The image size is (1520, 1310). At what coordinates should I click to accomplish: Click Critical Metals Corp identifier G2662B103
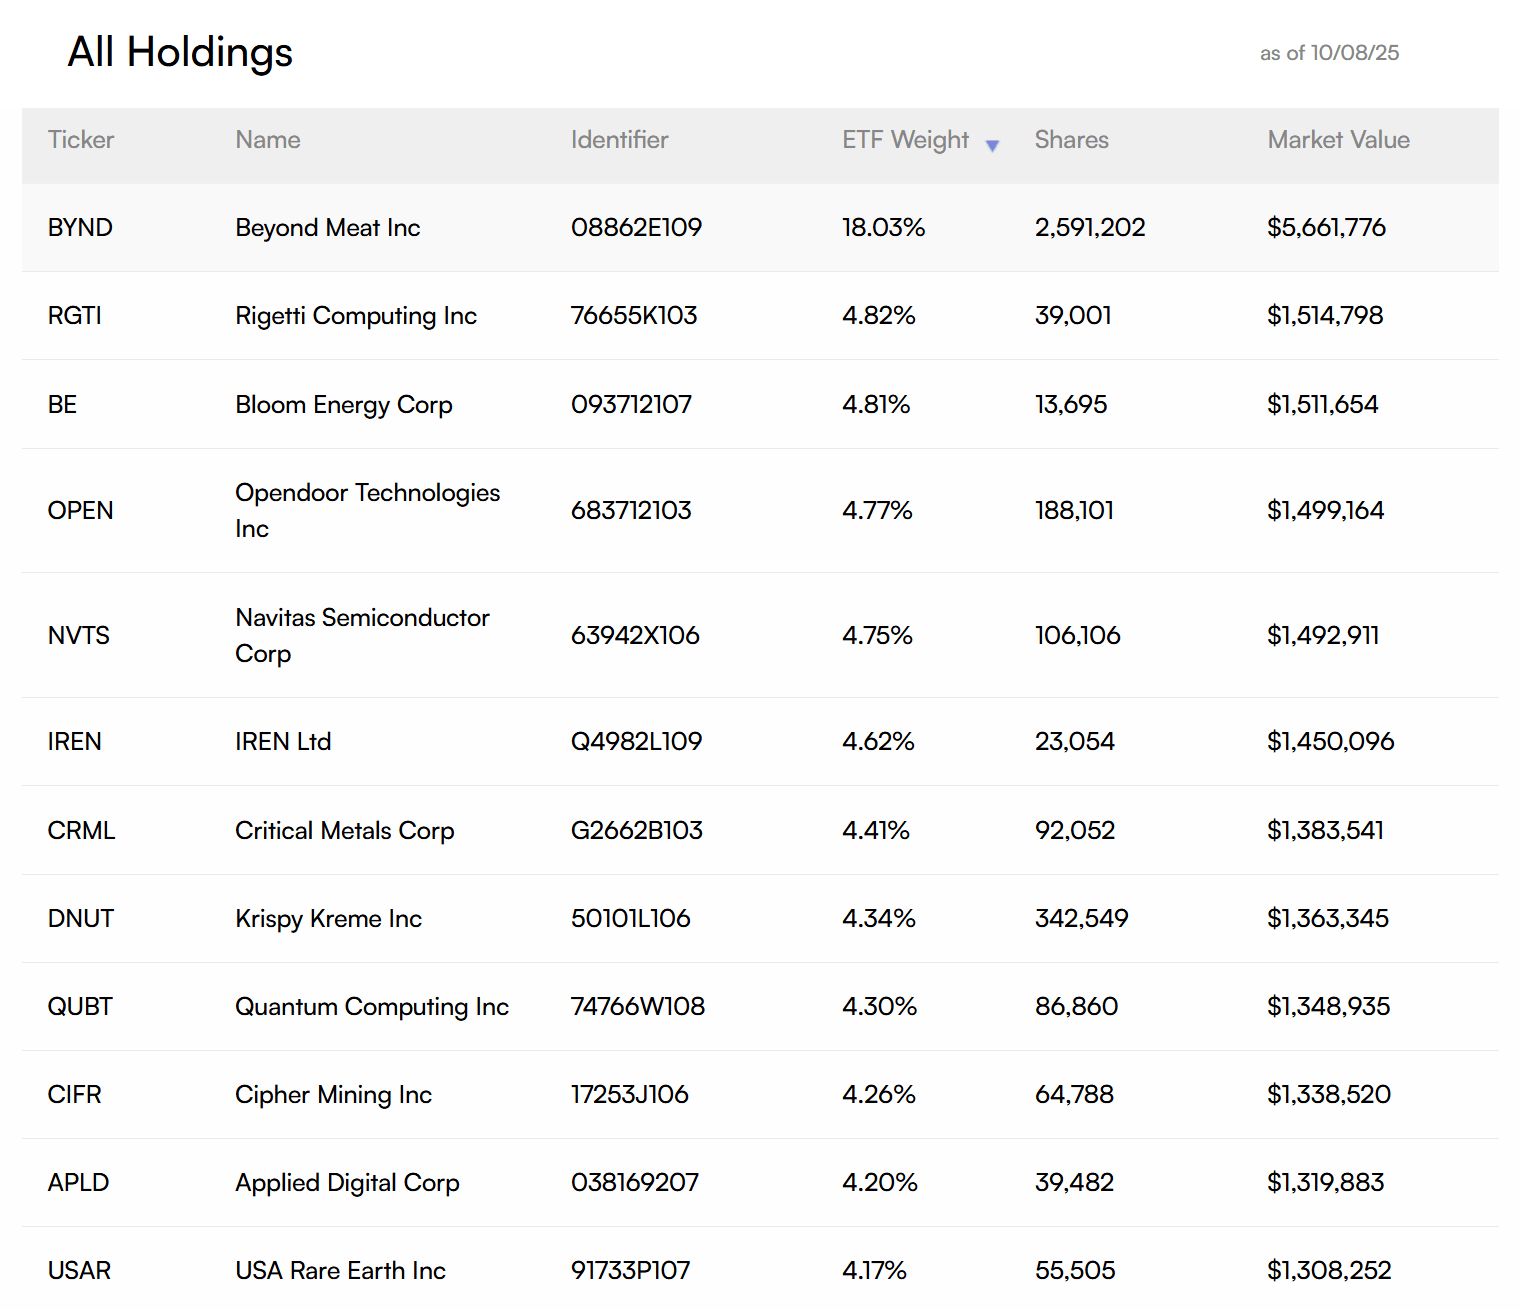(x=636, y=831)
